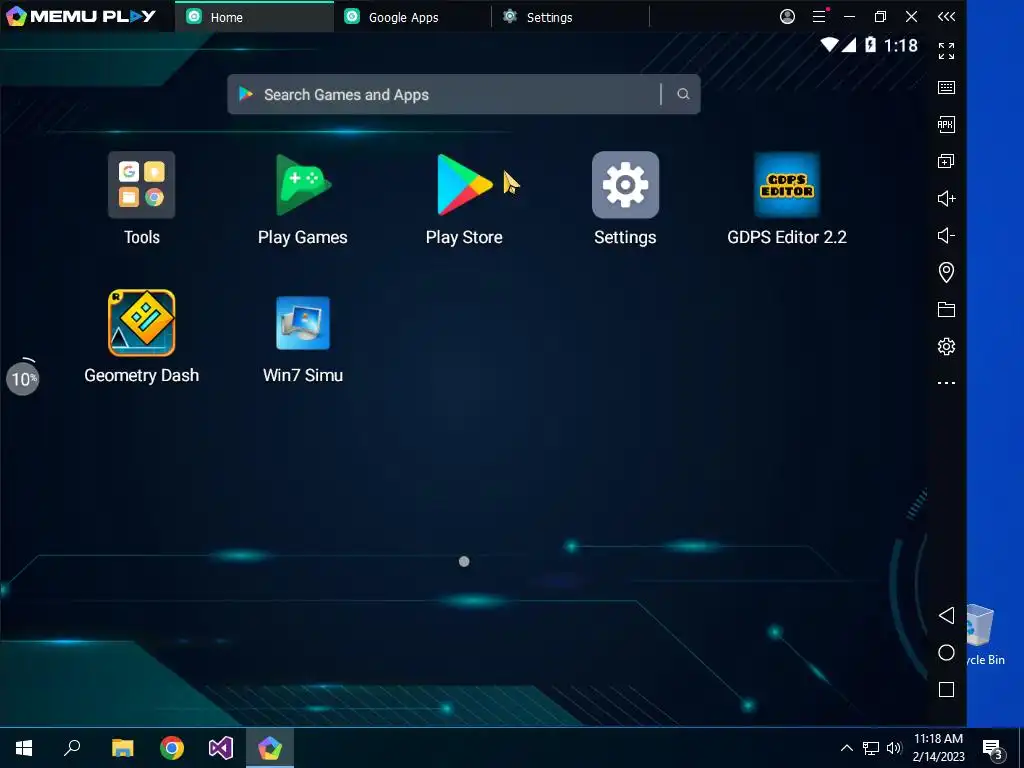Click MEmu Play logo
Viewport: 1024px width, 768px height.
tap(81, 16)
